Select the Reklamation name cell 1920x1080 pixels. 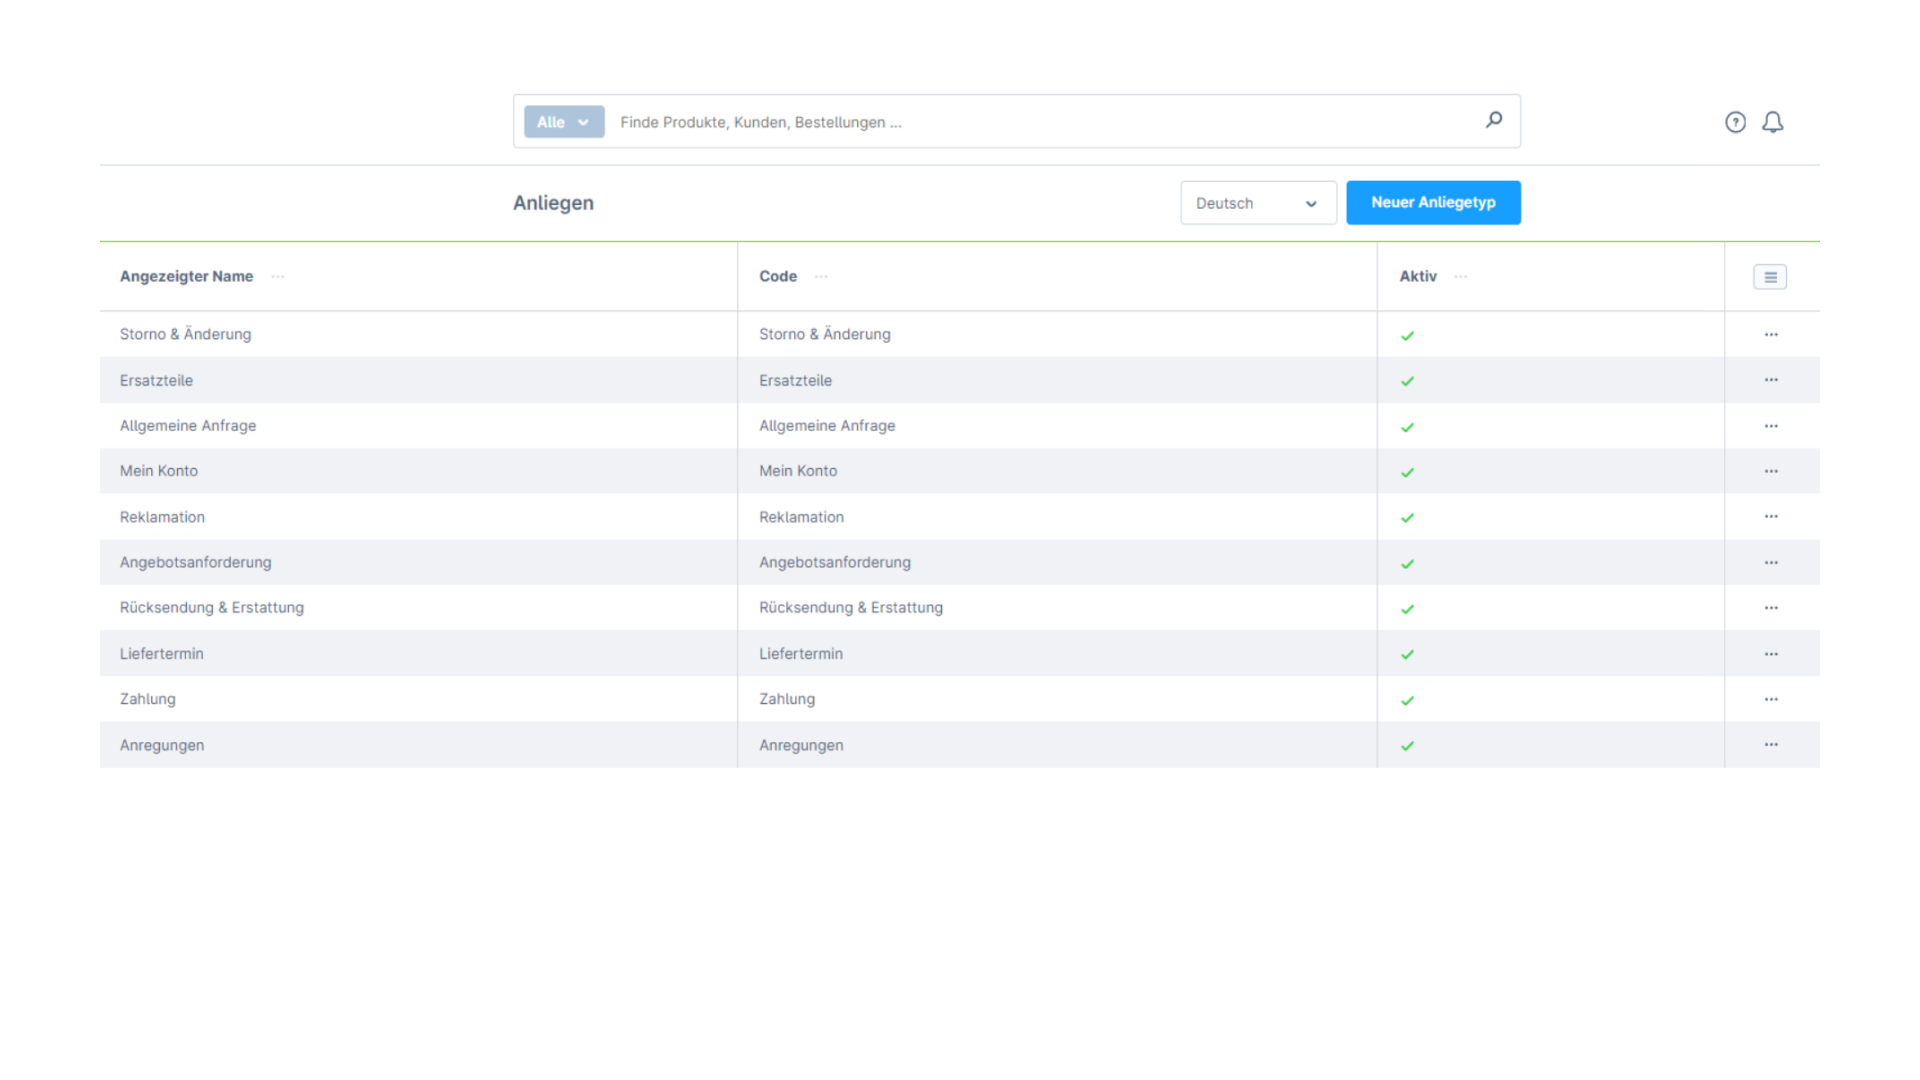(x=418, y=517)
